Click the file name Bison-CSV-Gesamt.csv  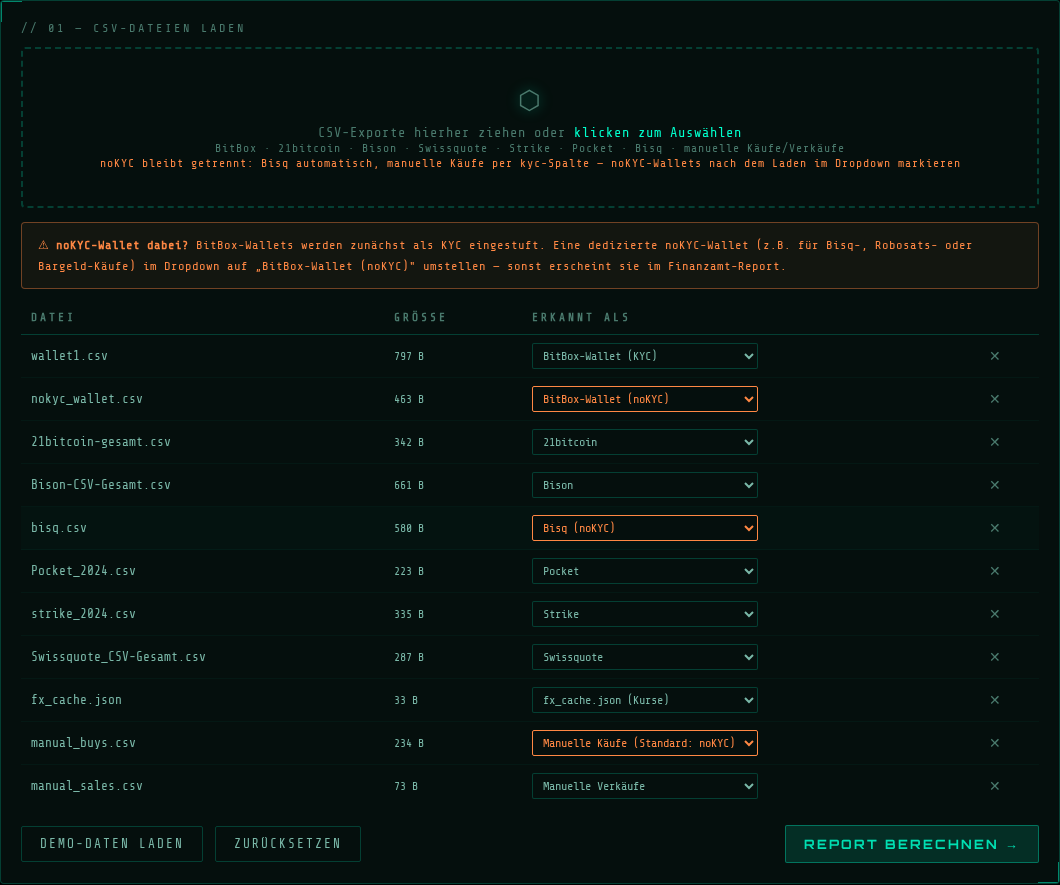[x=101, y=485]
